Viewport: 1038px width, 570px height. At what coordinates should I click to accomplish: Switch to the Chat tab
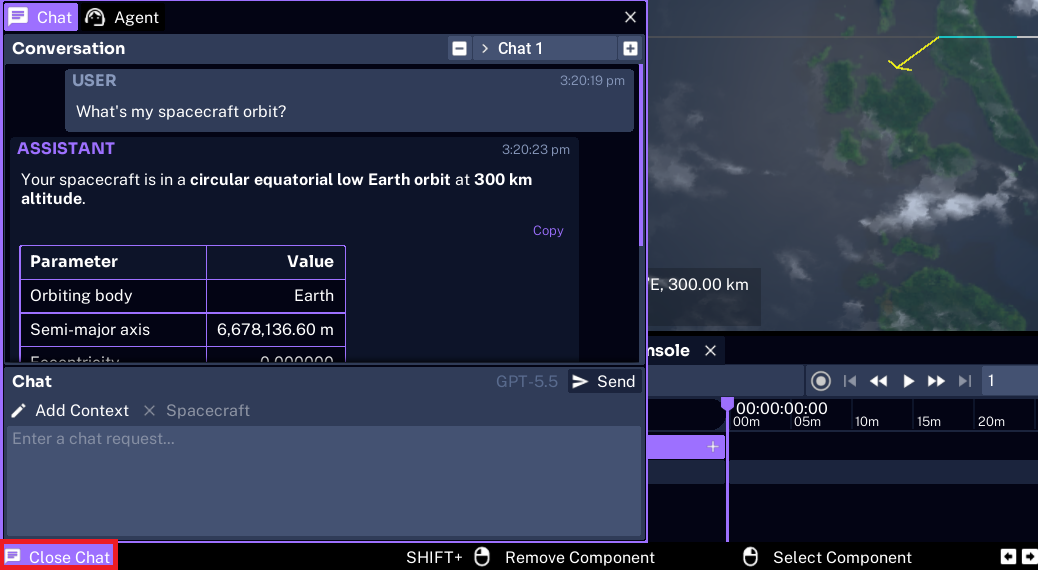[40, 17]
